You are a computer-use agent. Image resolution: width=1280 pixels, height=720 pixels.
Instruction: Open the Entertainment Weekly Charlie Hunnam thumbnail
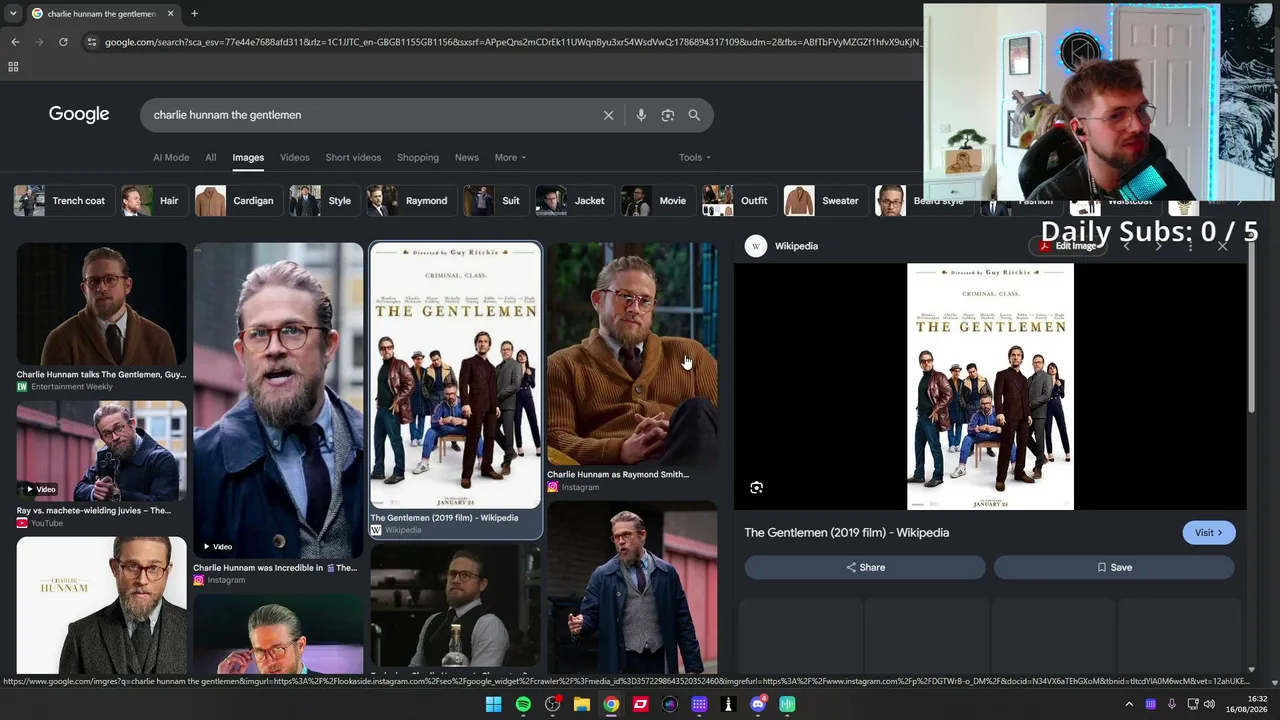click(x=101, y=304)
